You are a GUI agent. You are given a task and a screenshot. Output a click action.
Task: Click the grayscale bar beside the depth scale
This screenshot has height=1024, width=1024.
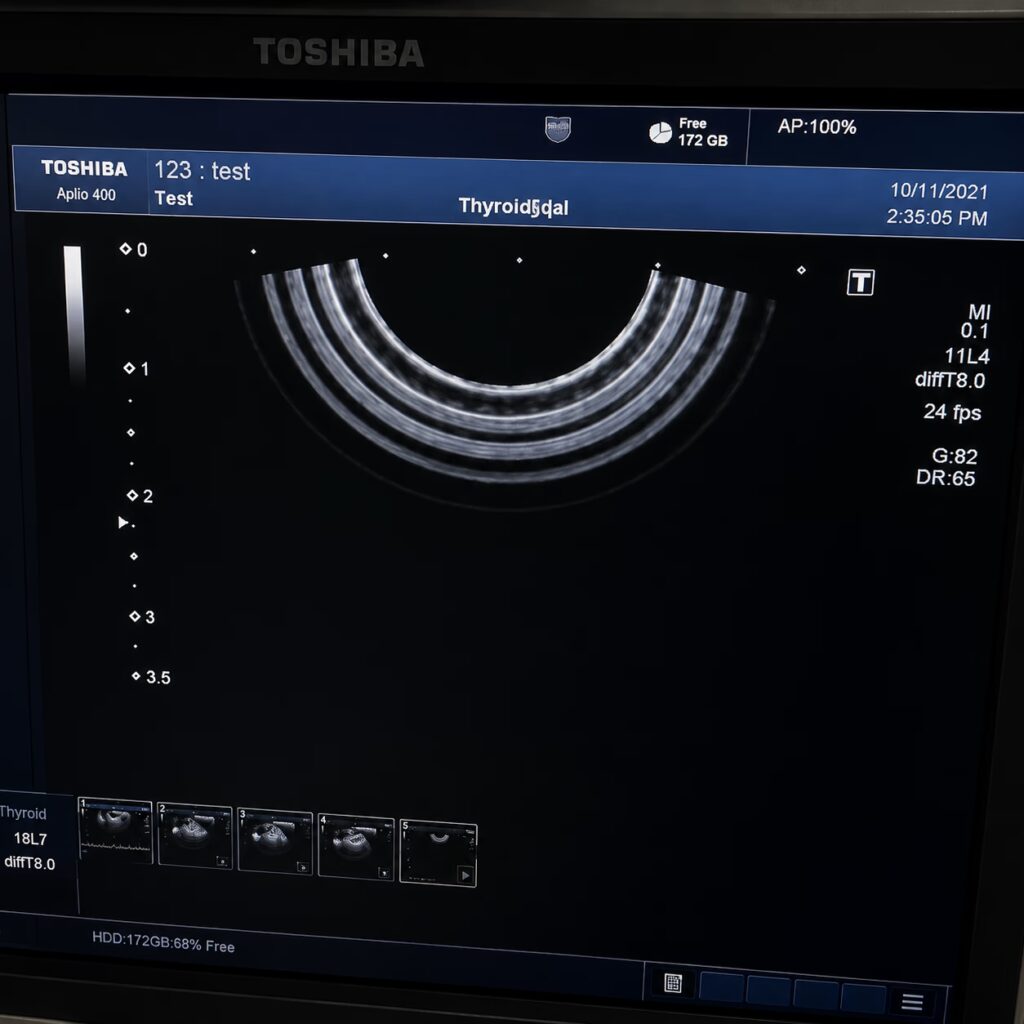74,315
